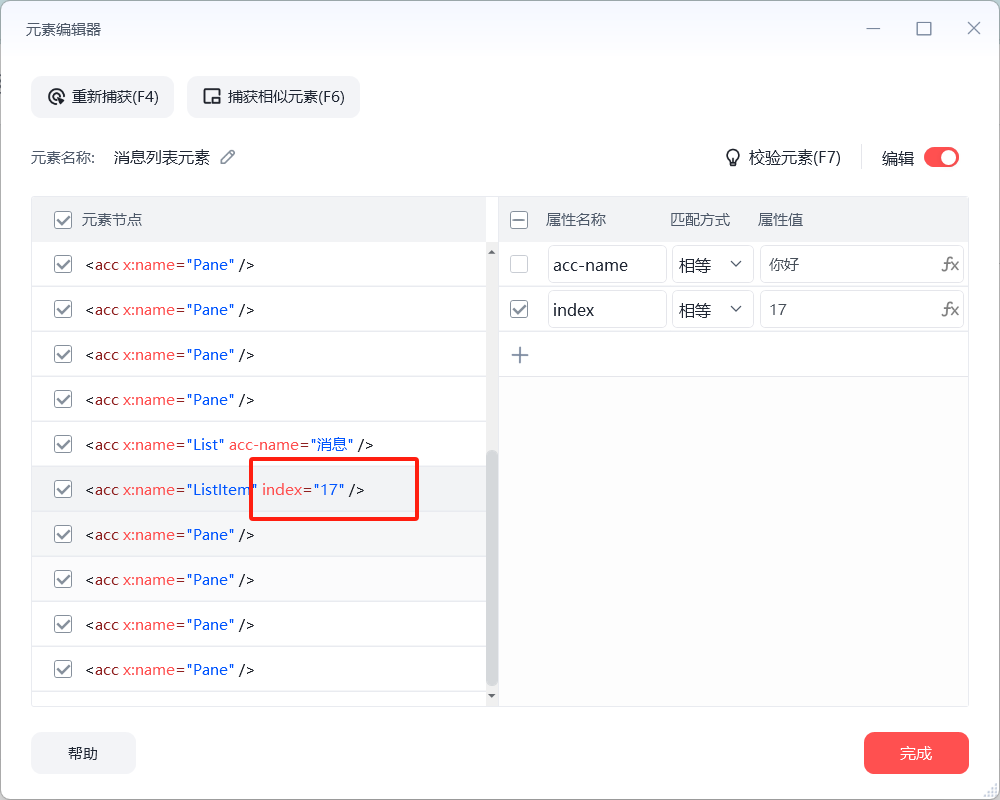Uncheck the index attribute checkbox

click(x=519, y=309)
